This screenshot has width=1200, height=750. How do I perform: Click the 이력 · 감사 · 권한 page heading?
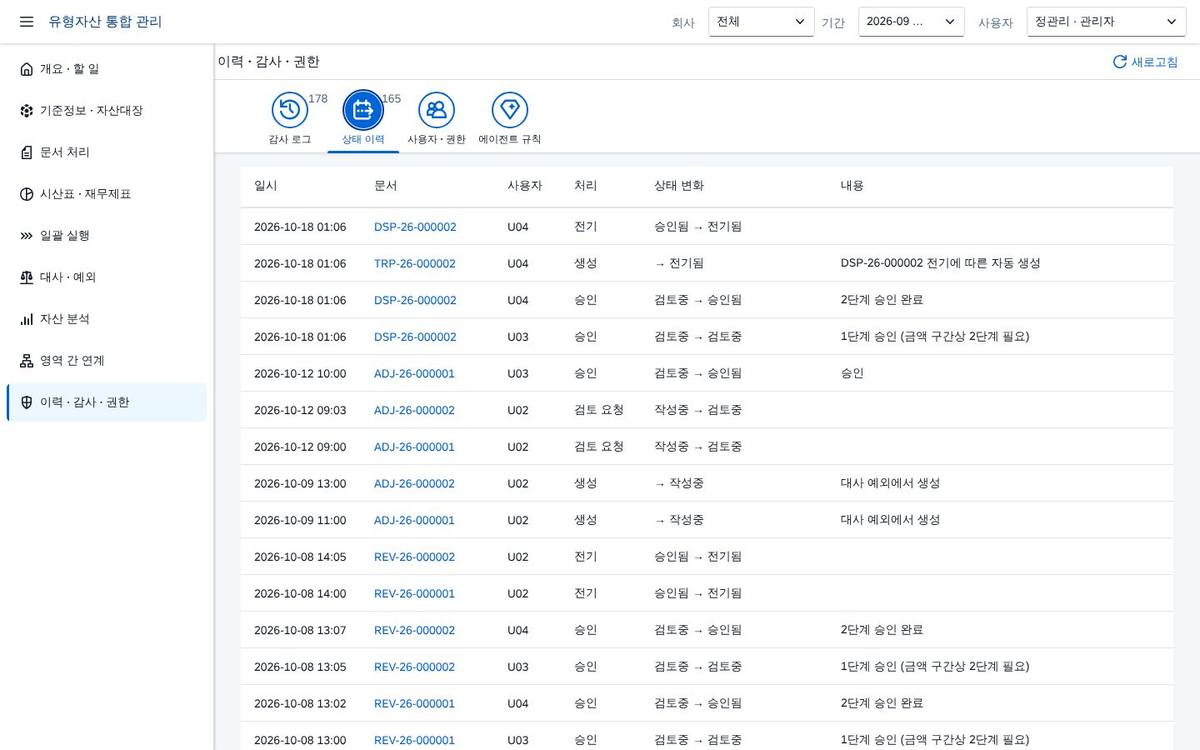pyautogui.click(x=269, y=62)
